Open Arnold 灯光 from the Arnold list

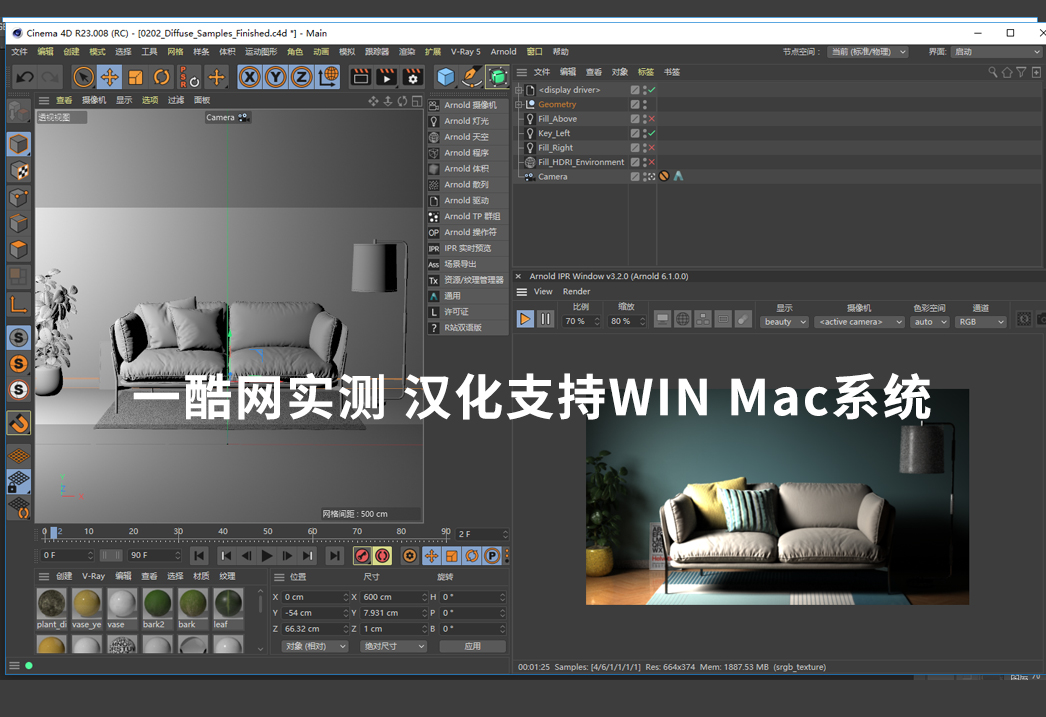466,121
